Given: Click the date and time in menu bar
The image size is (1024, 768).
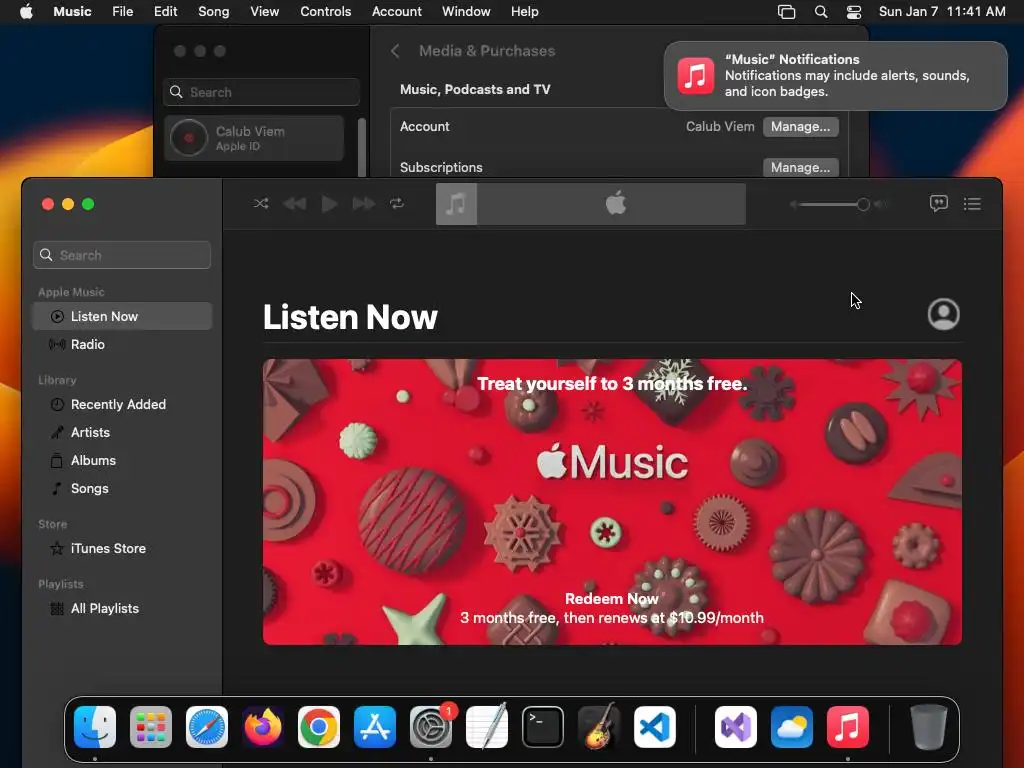Looking at the screenshot, I should click(x=942, y=11).
